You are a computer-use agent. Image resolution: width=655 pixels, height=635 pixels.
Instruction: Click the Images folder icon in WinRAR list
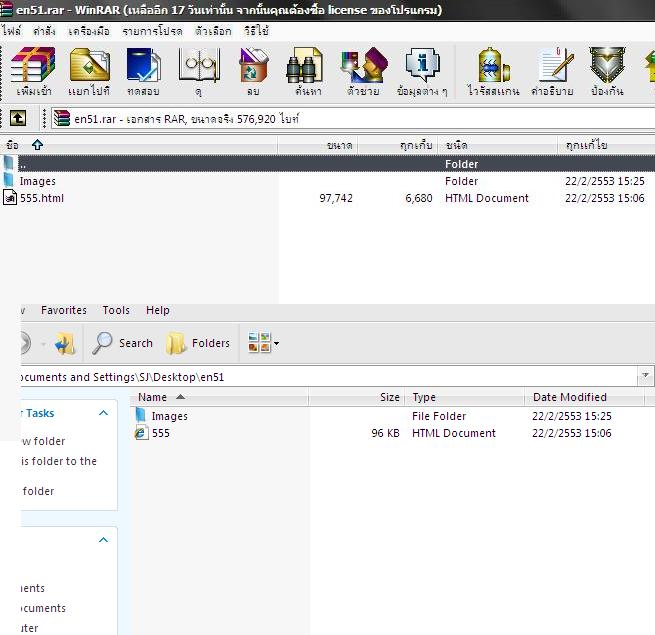(9, 180)
